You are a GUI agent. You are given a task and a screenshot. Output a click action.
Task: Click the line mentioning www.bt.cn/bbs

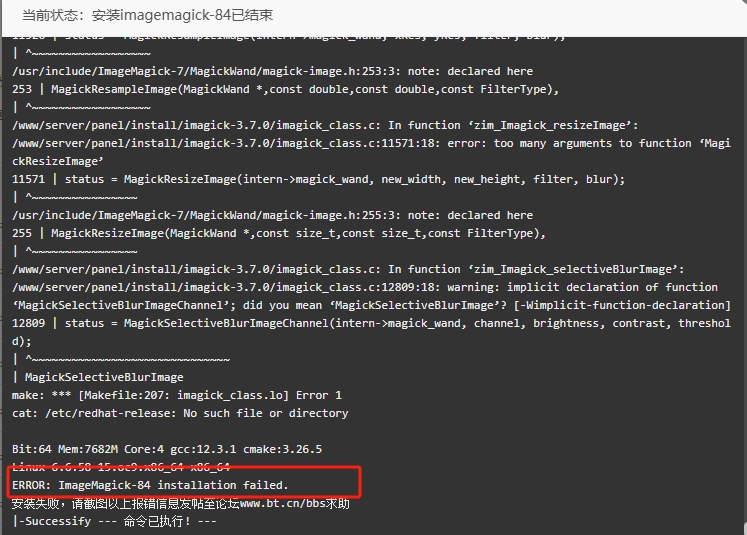point(181,503)
